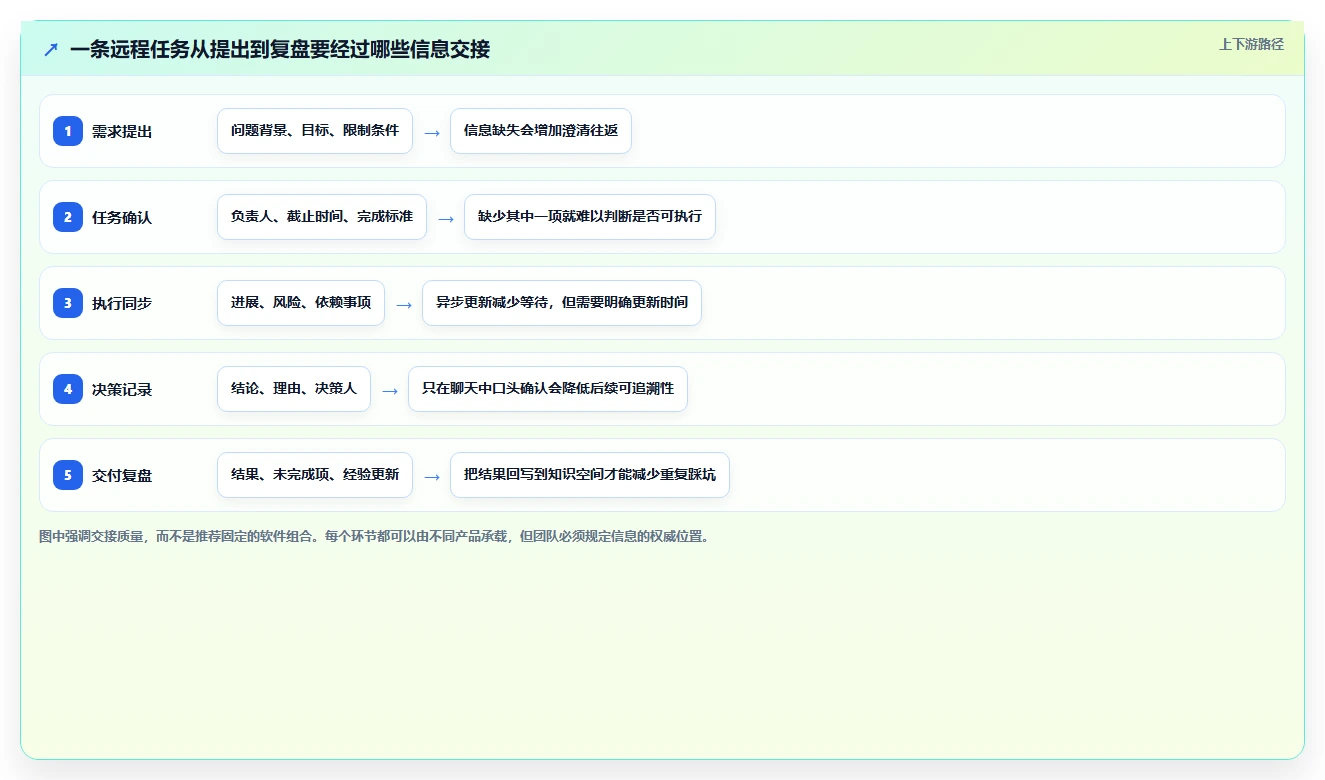
Task: Click the 负责人、截止时间、完成标准 box
Action: (x=322, y=217)
